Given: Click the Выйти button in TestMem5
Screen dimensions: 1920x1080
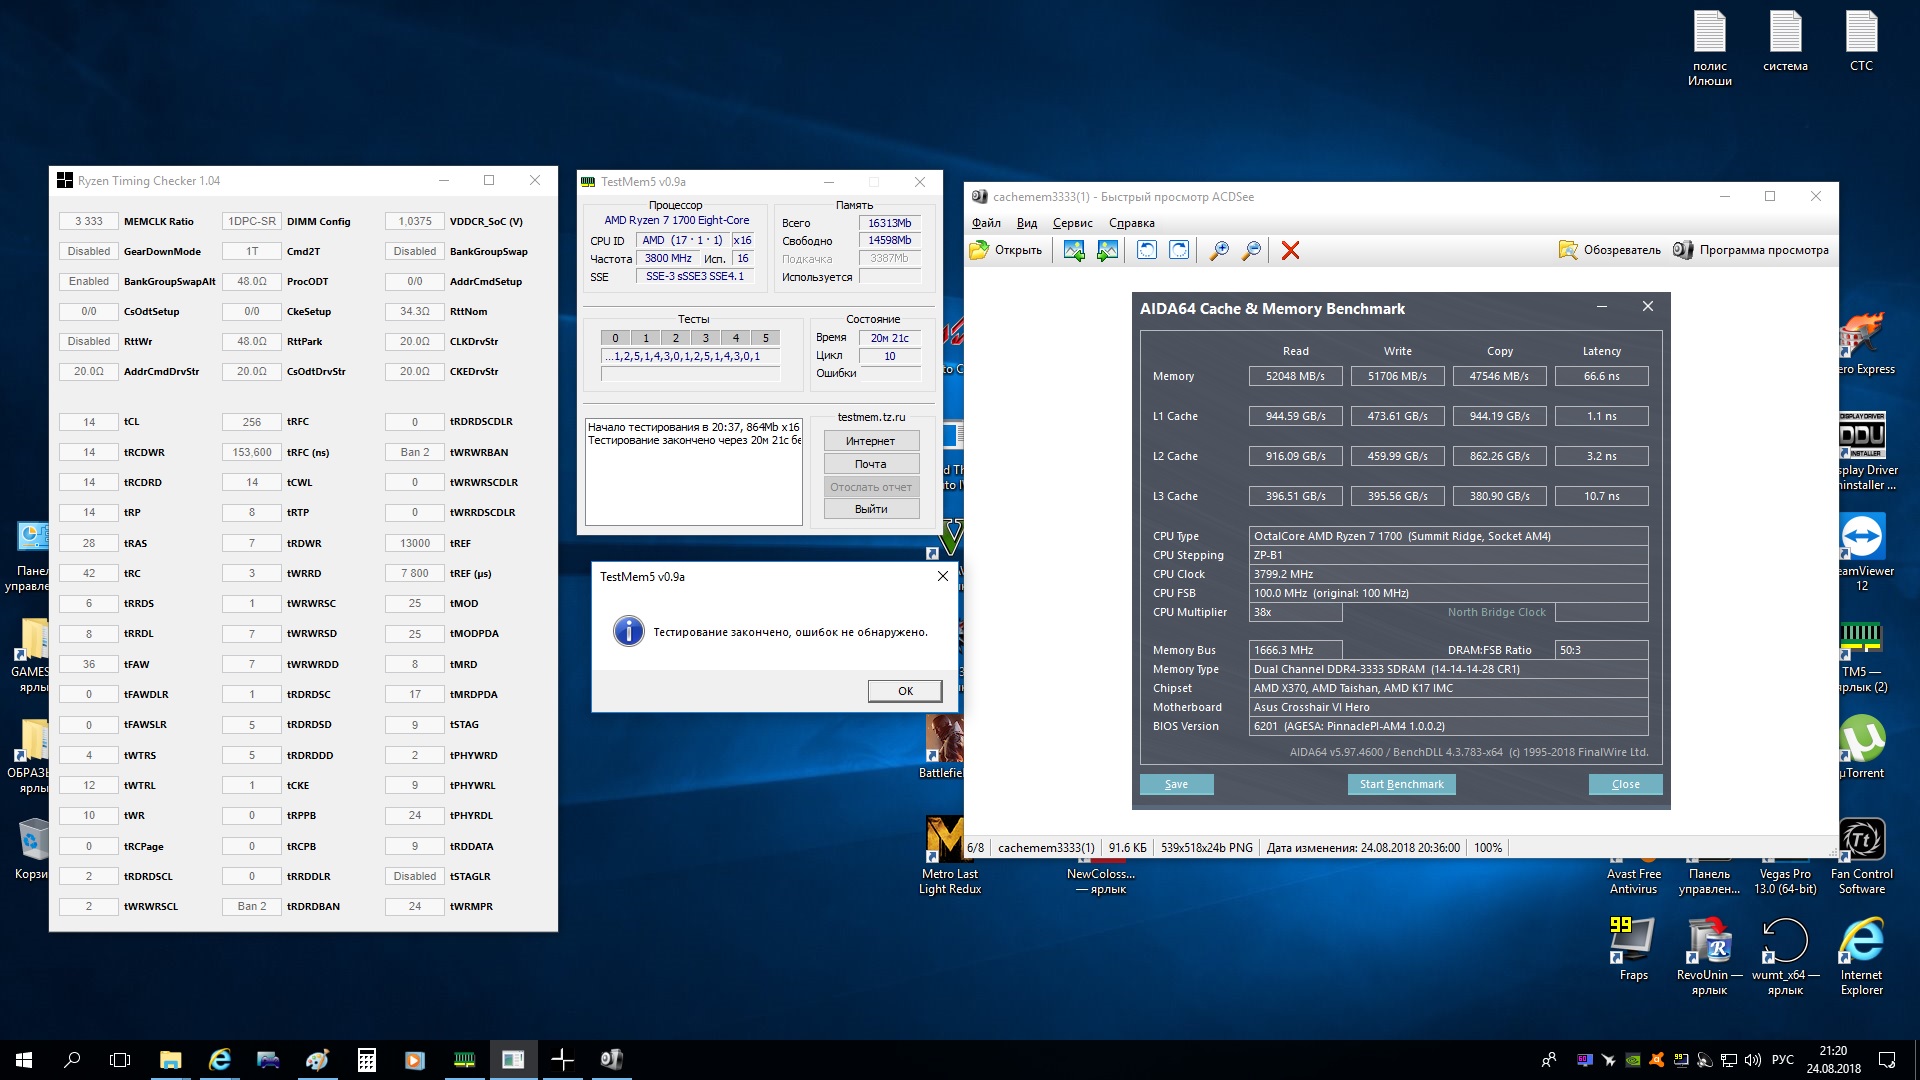Looking at the screenshot, I should pos(870,509).
